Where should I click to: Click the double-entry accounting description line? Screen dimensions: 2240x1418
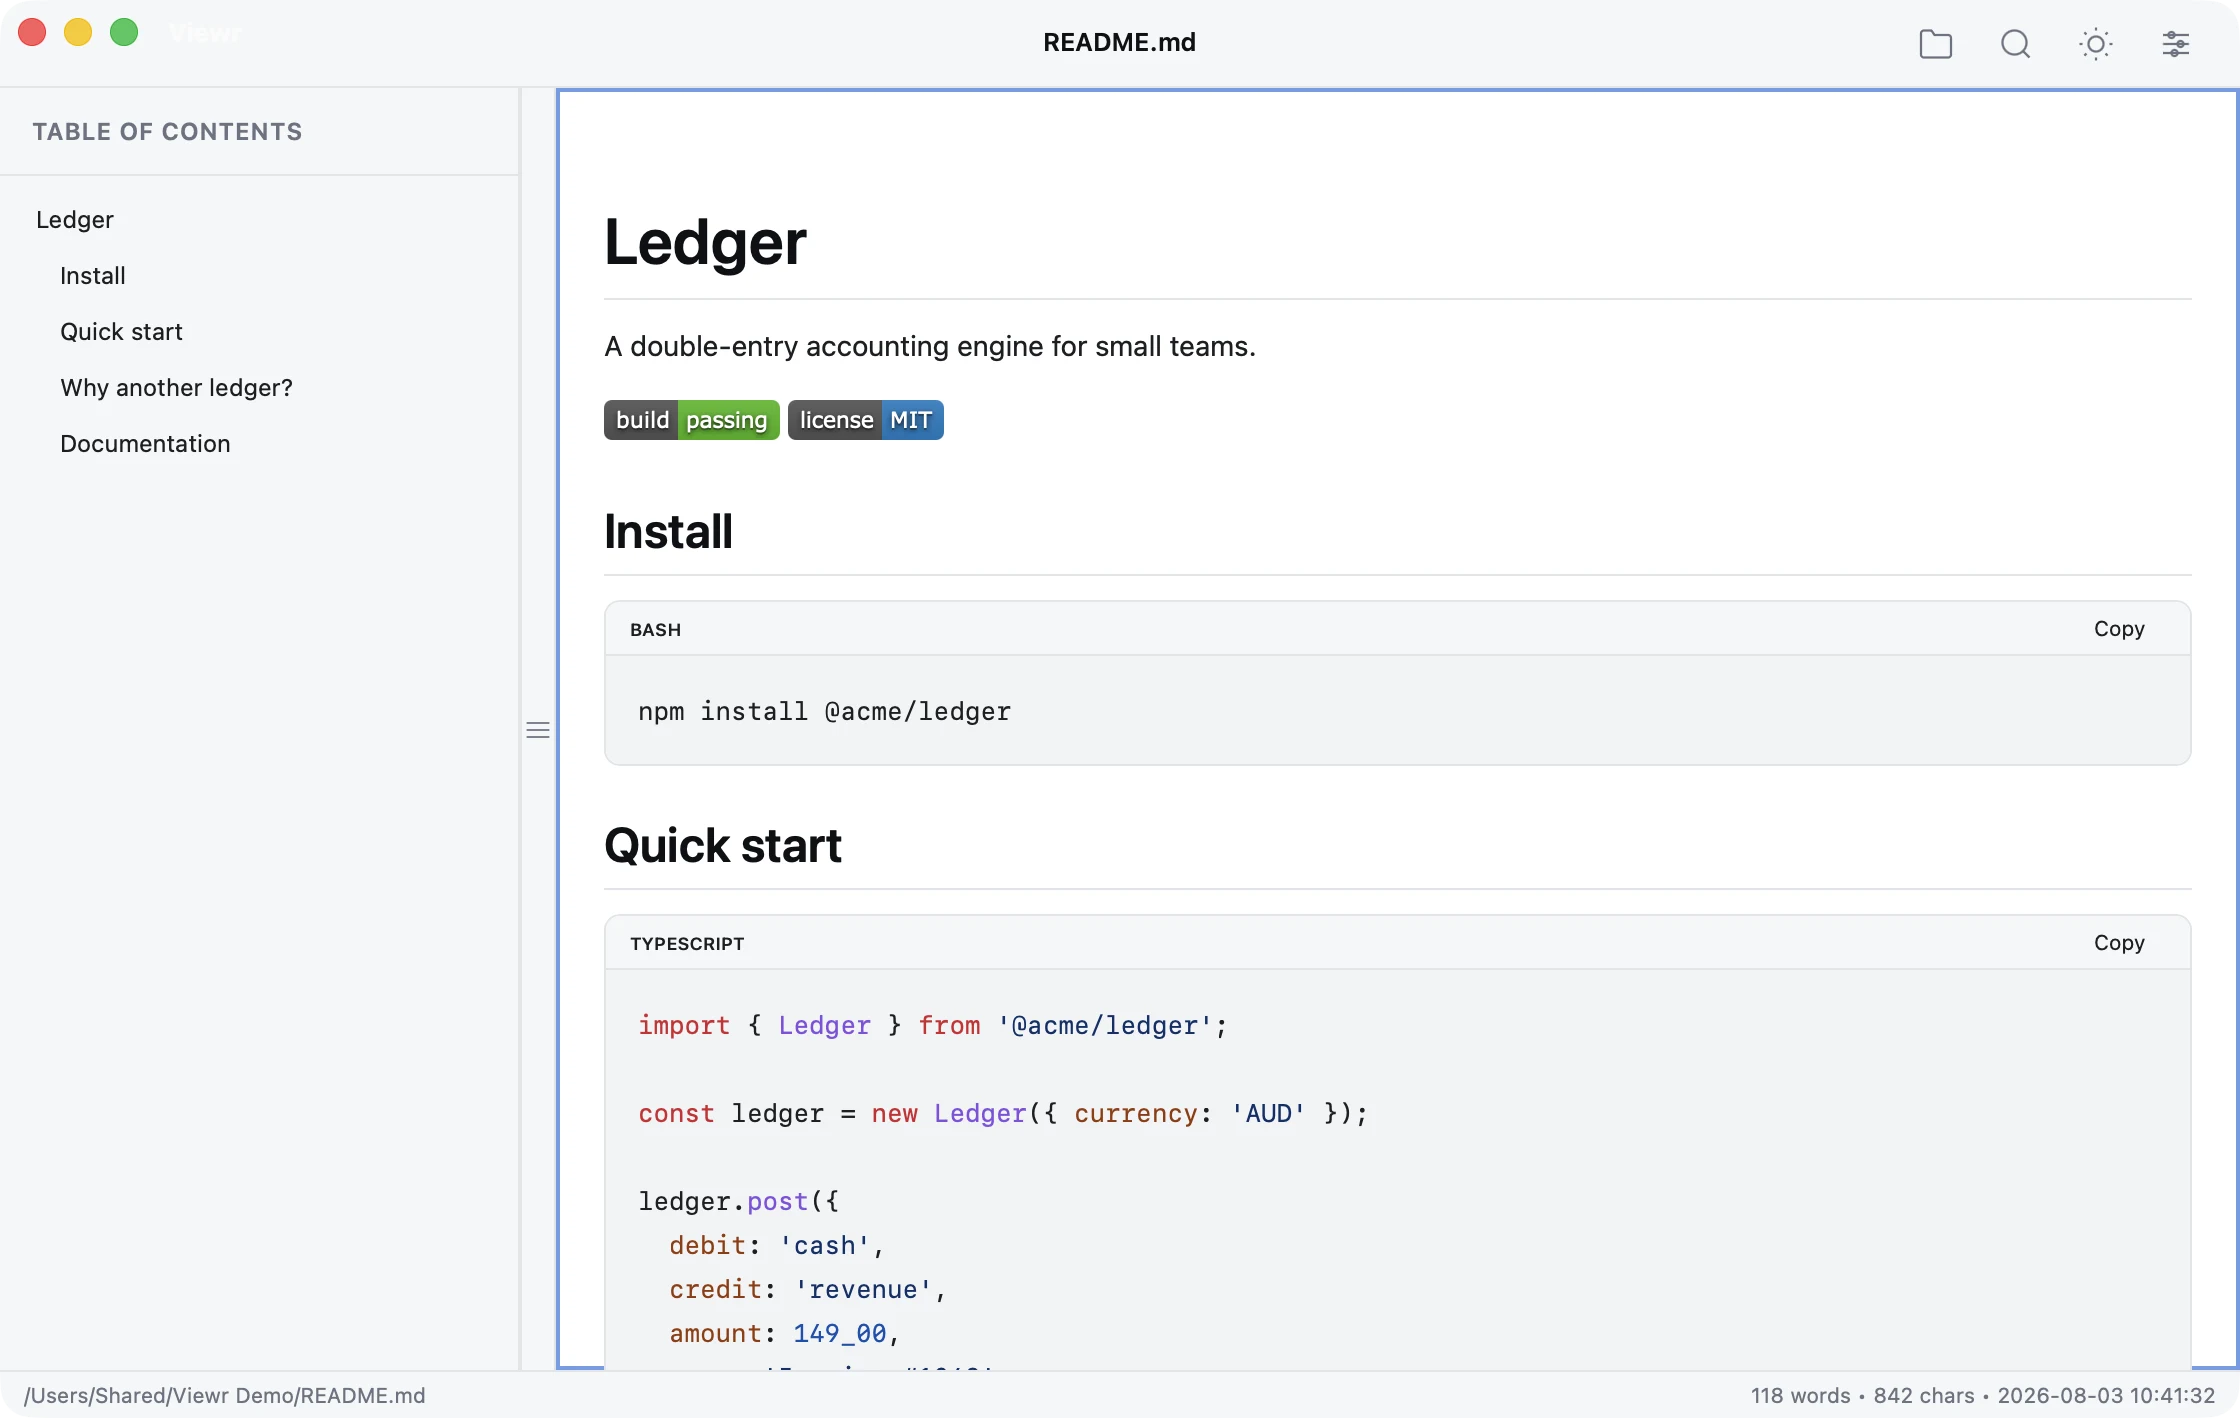point(929,347)
